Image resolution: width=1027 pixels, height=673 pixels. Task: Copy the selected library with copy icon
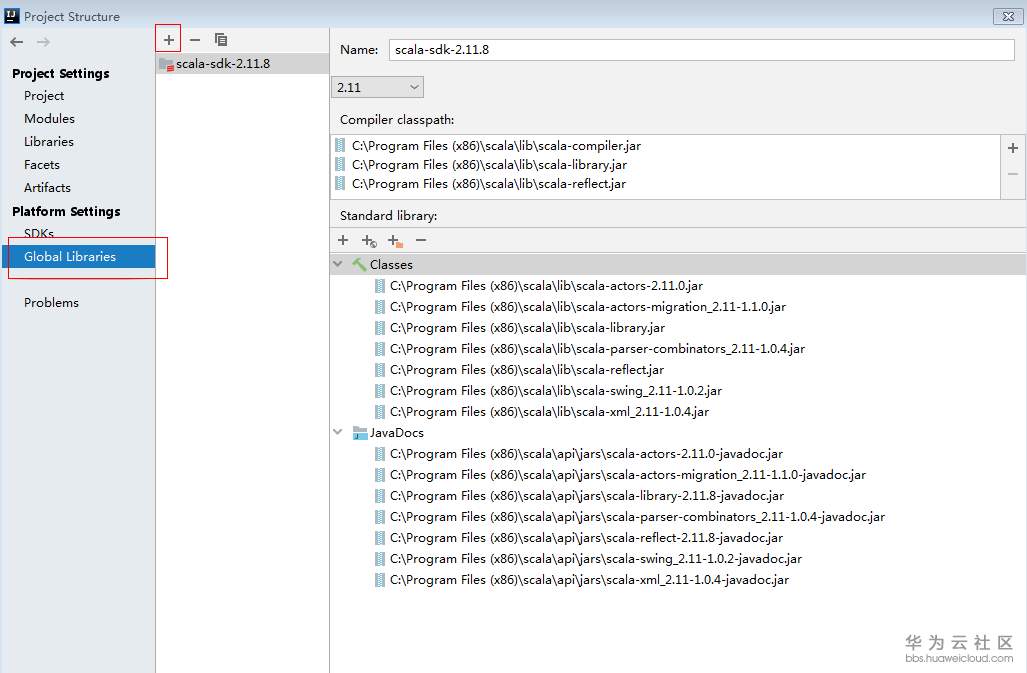pos(221,40)
